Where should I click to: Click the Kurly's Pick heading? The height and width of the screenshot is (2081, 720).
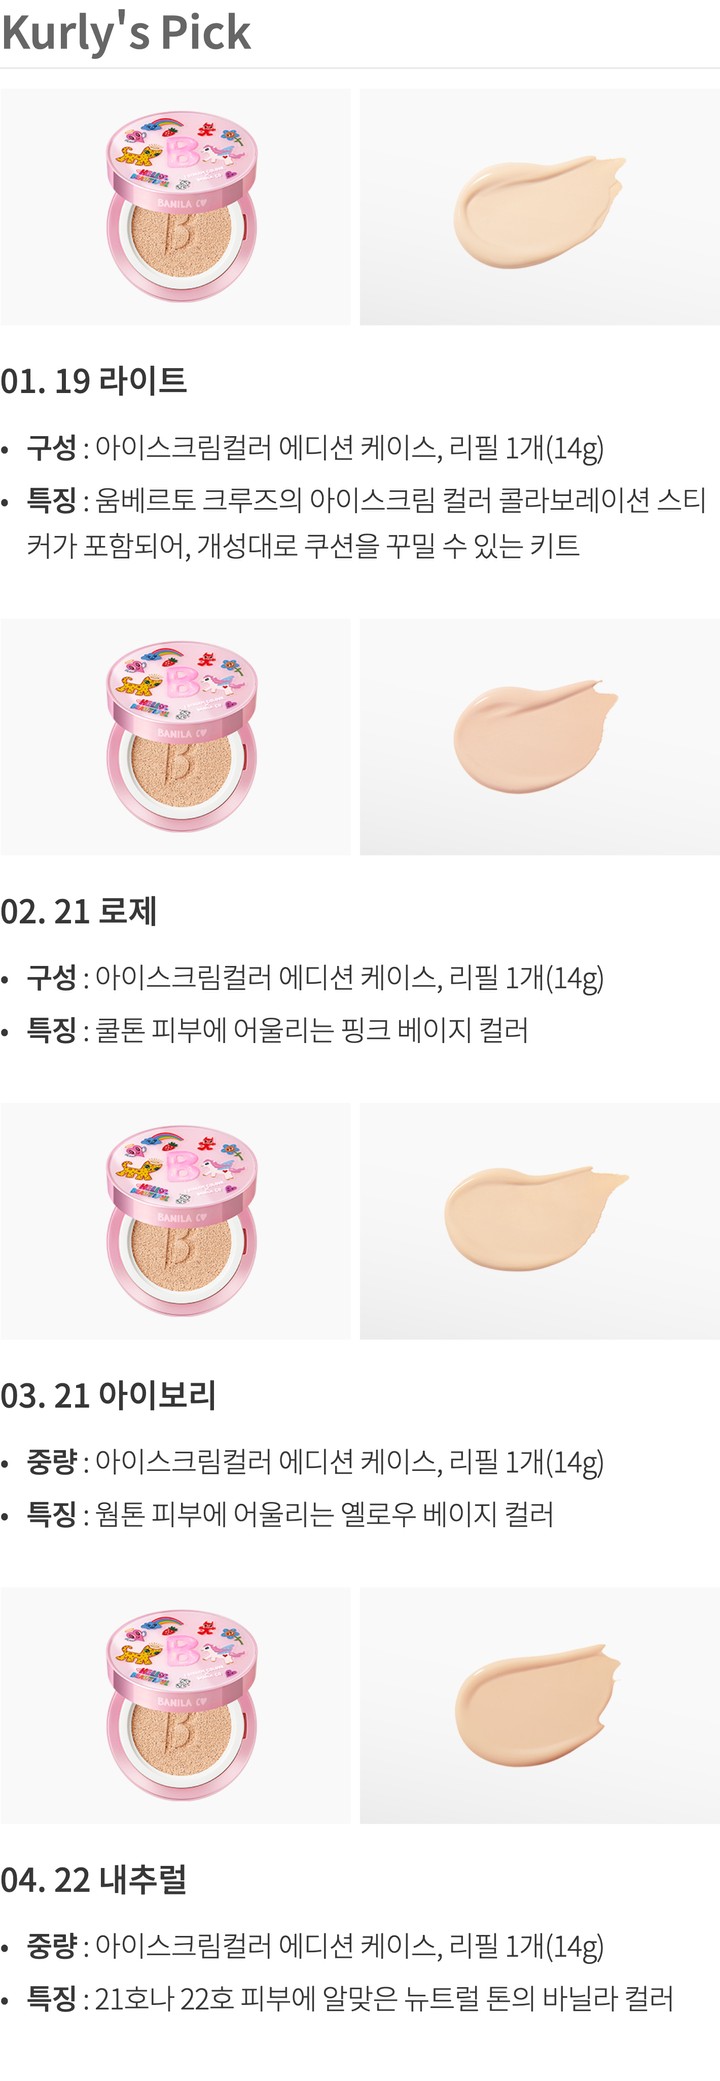pos(126,32)
